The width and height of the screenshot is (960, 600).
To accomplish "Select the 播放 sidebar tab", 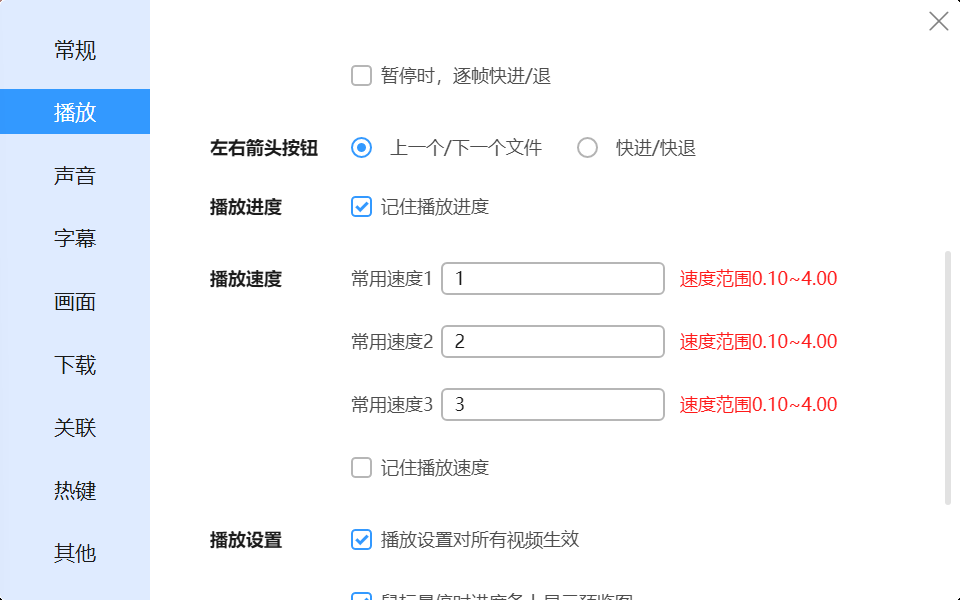I will pyautogui.click(x=74, y=112).
